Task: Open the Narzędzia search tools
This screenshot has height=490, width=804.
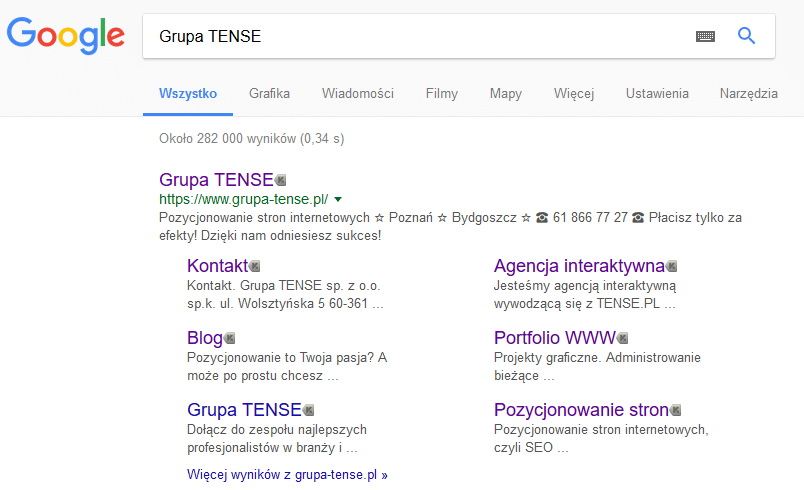Action: 749,94
